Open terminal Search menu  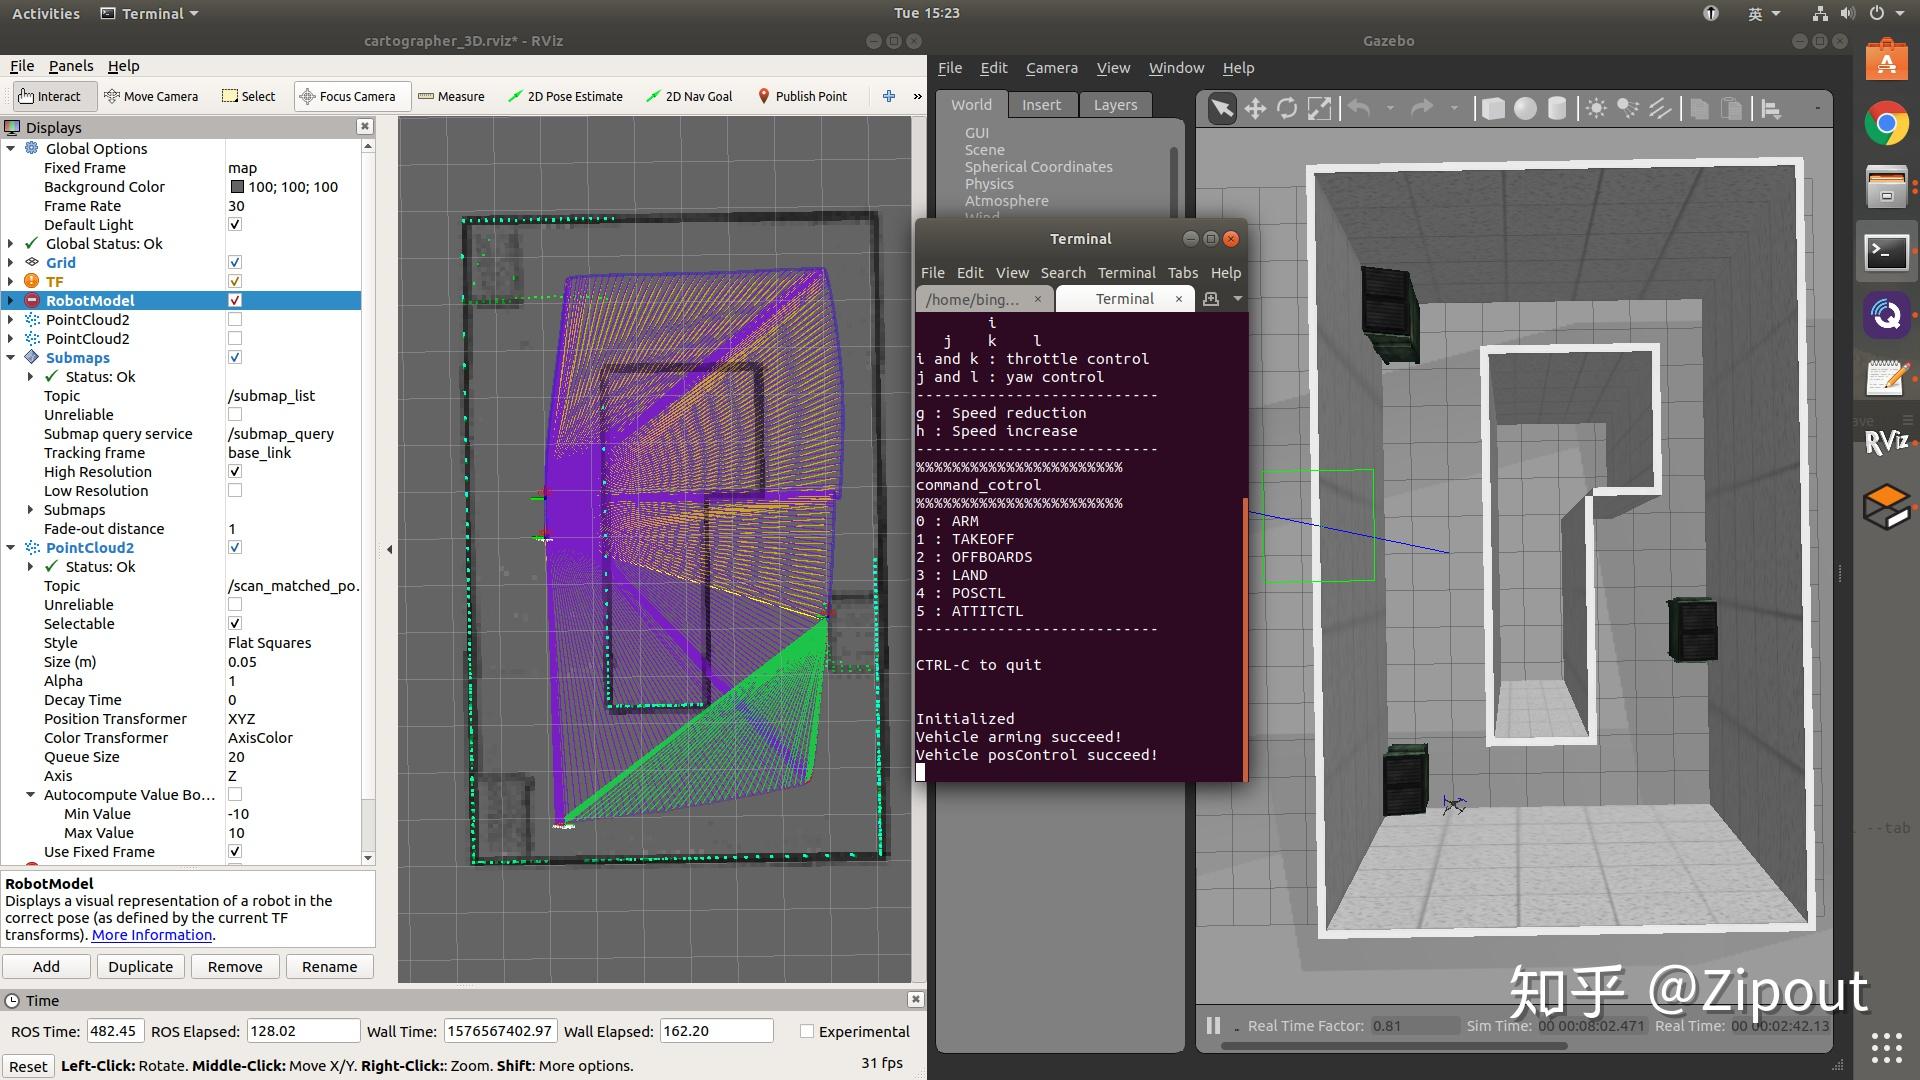[1062, 273]
